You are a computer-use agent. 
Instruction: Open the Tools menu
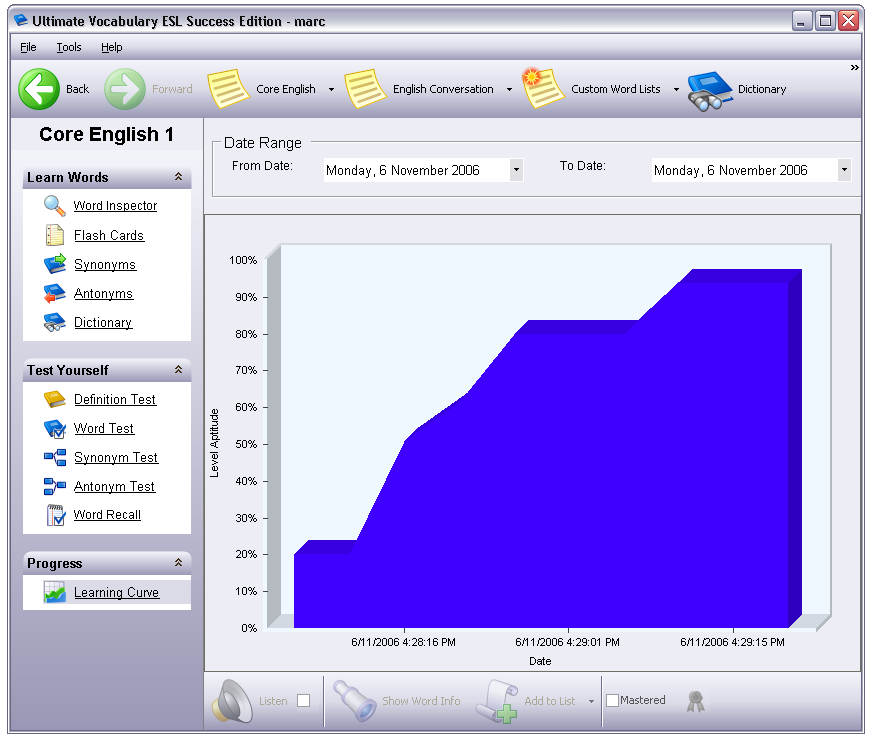tap(69, 47)
